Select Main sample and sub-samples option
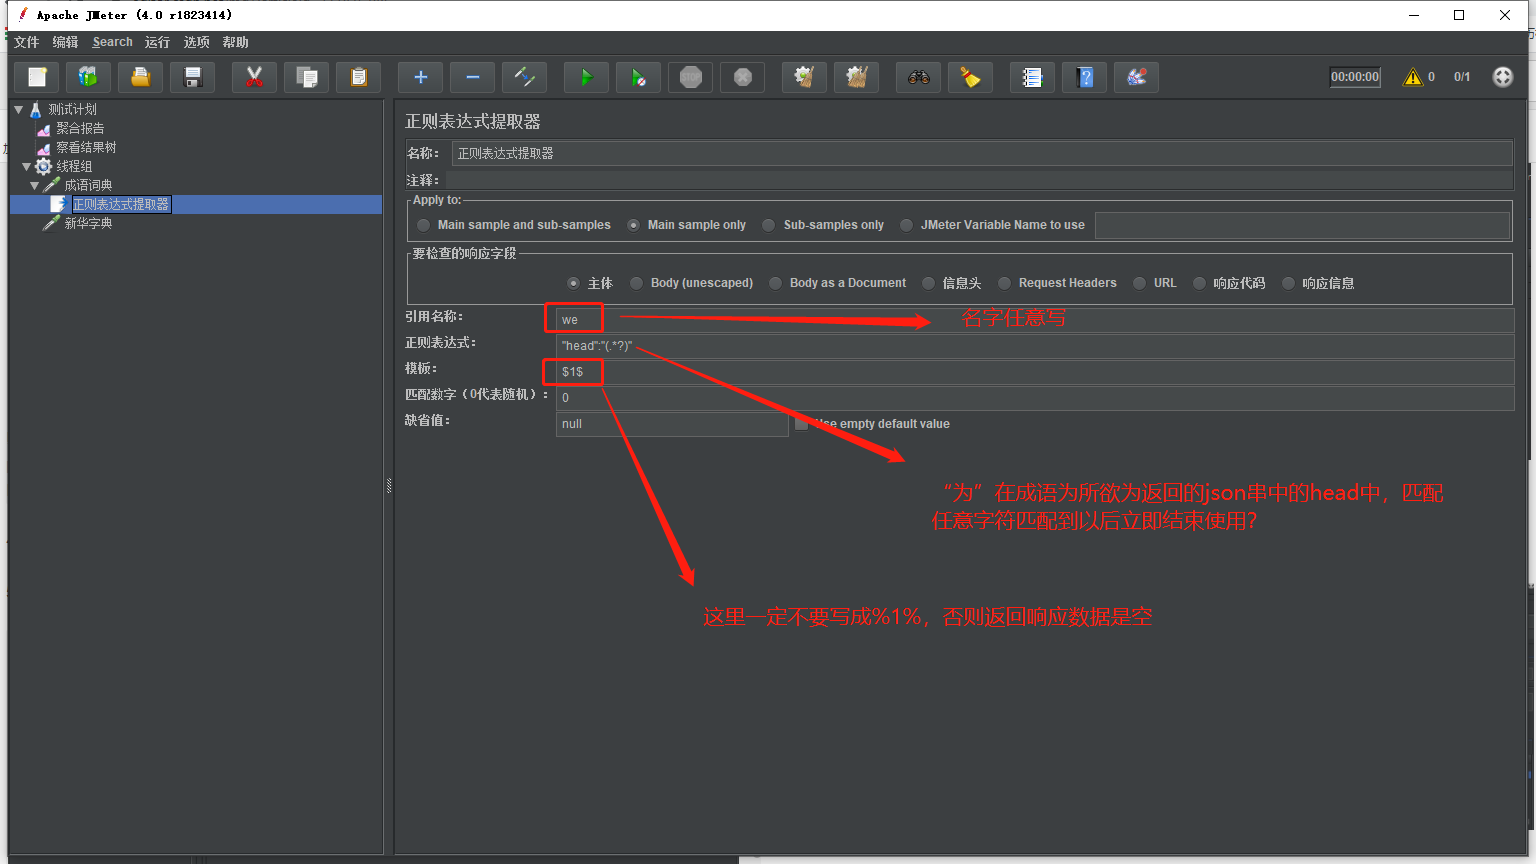The height and width of the screenshot is (864, 1536). click(514, 225)
